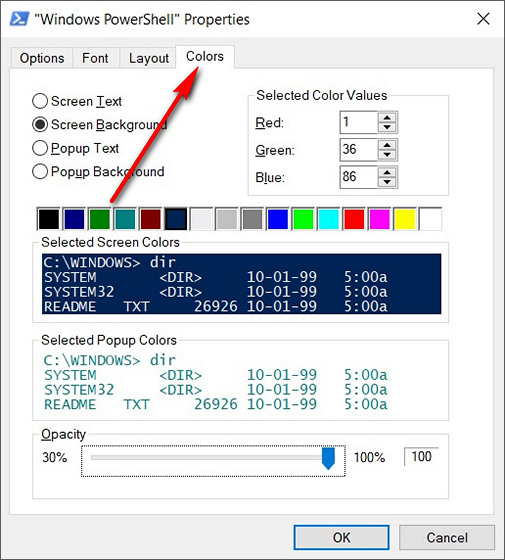The image size is (505, 560).
Task: Pick the dark gray color swatch
Action: click(252, 219)
